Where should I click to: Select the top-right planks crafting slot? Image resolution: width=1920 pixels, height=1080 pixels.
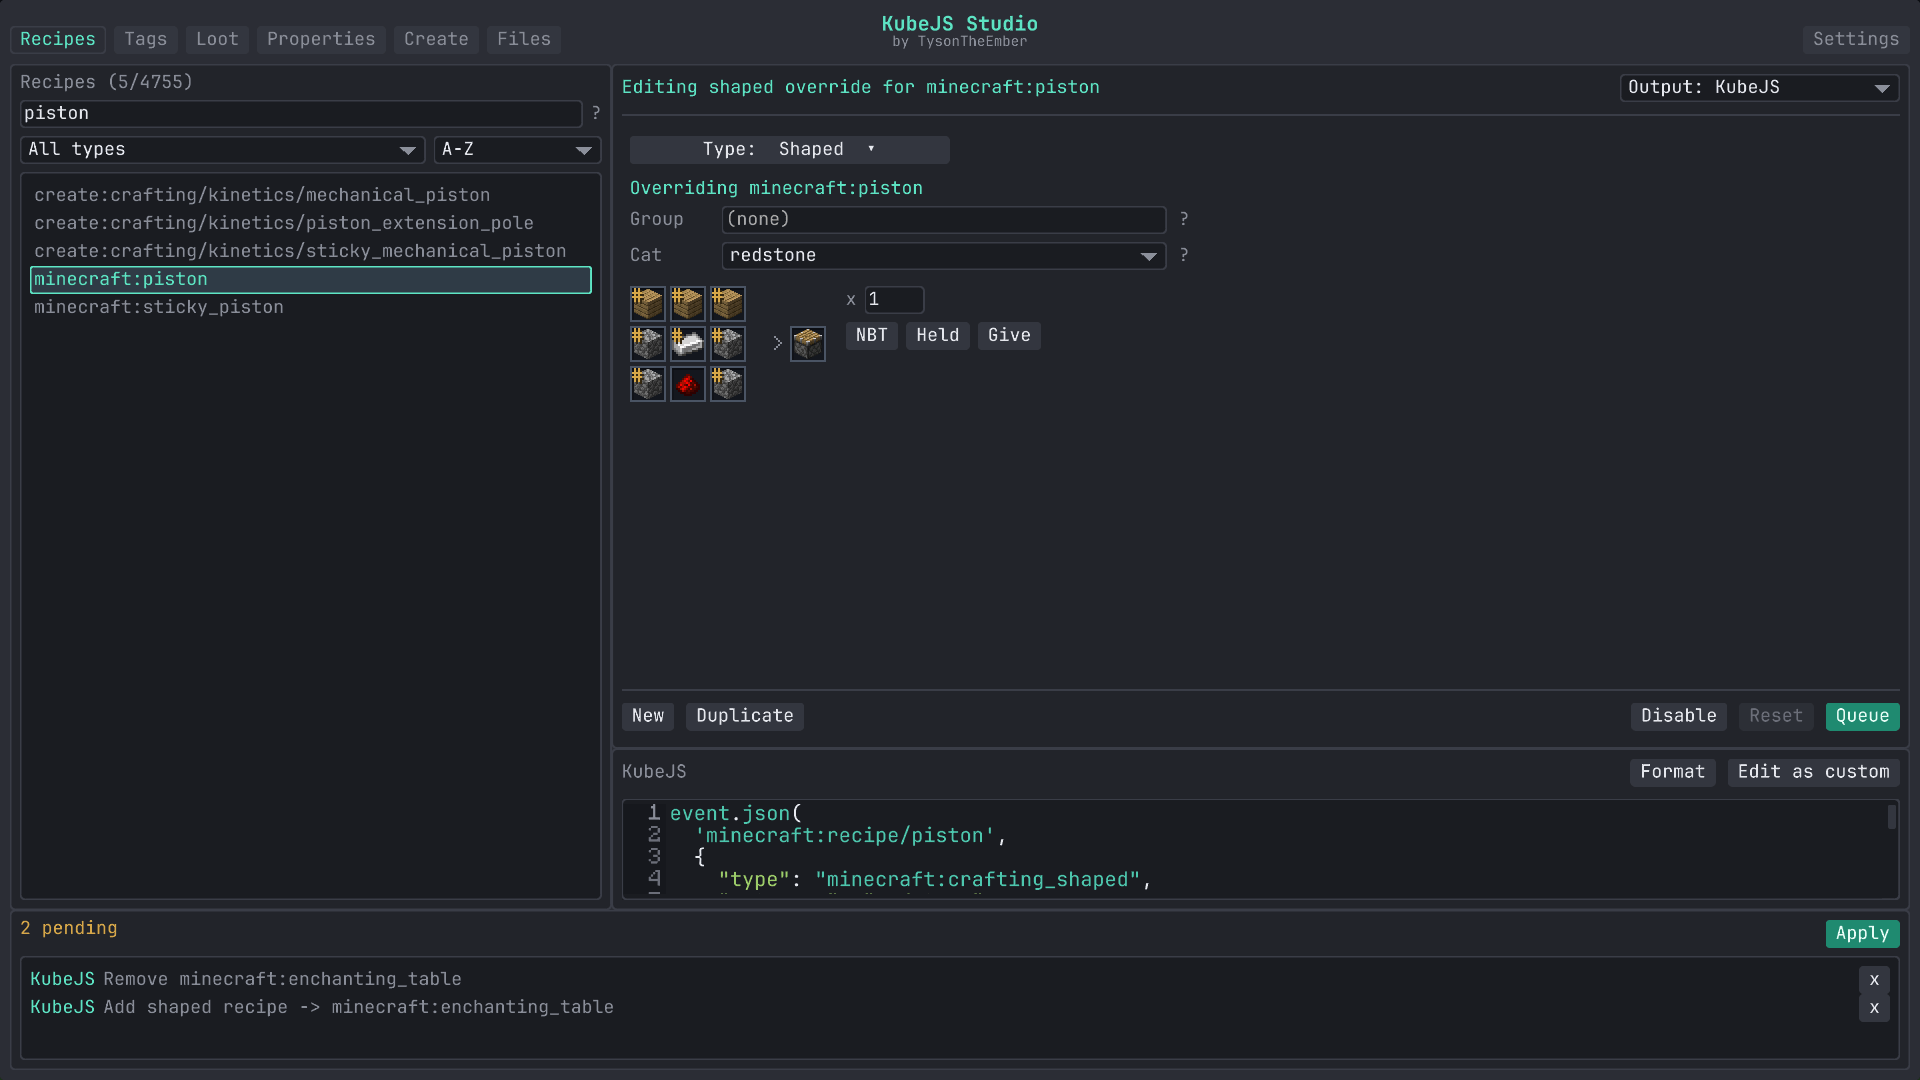pyautogui.click(x=727, y=303)
